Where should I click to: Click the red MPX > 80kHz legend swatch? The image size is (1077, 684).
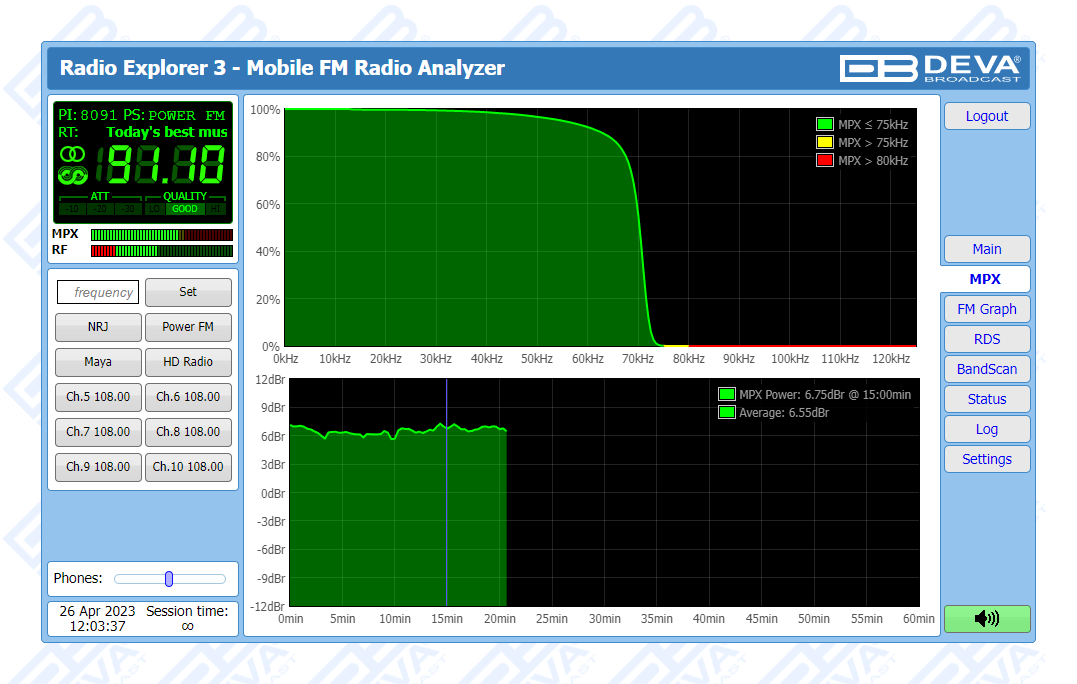pyautogui.click(x=825, y=160)
